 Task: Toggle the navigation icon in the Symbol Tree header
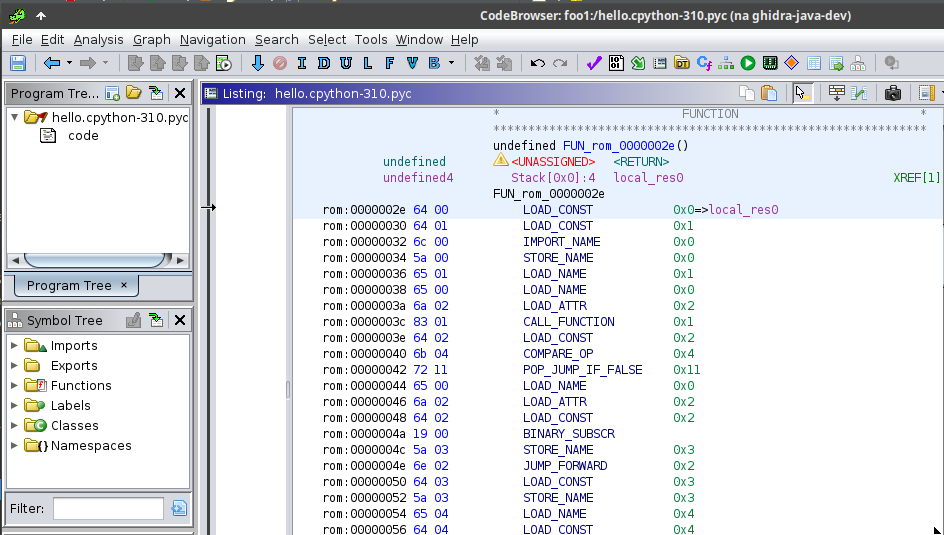click(x=156, y=320)
